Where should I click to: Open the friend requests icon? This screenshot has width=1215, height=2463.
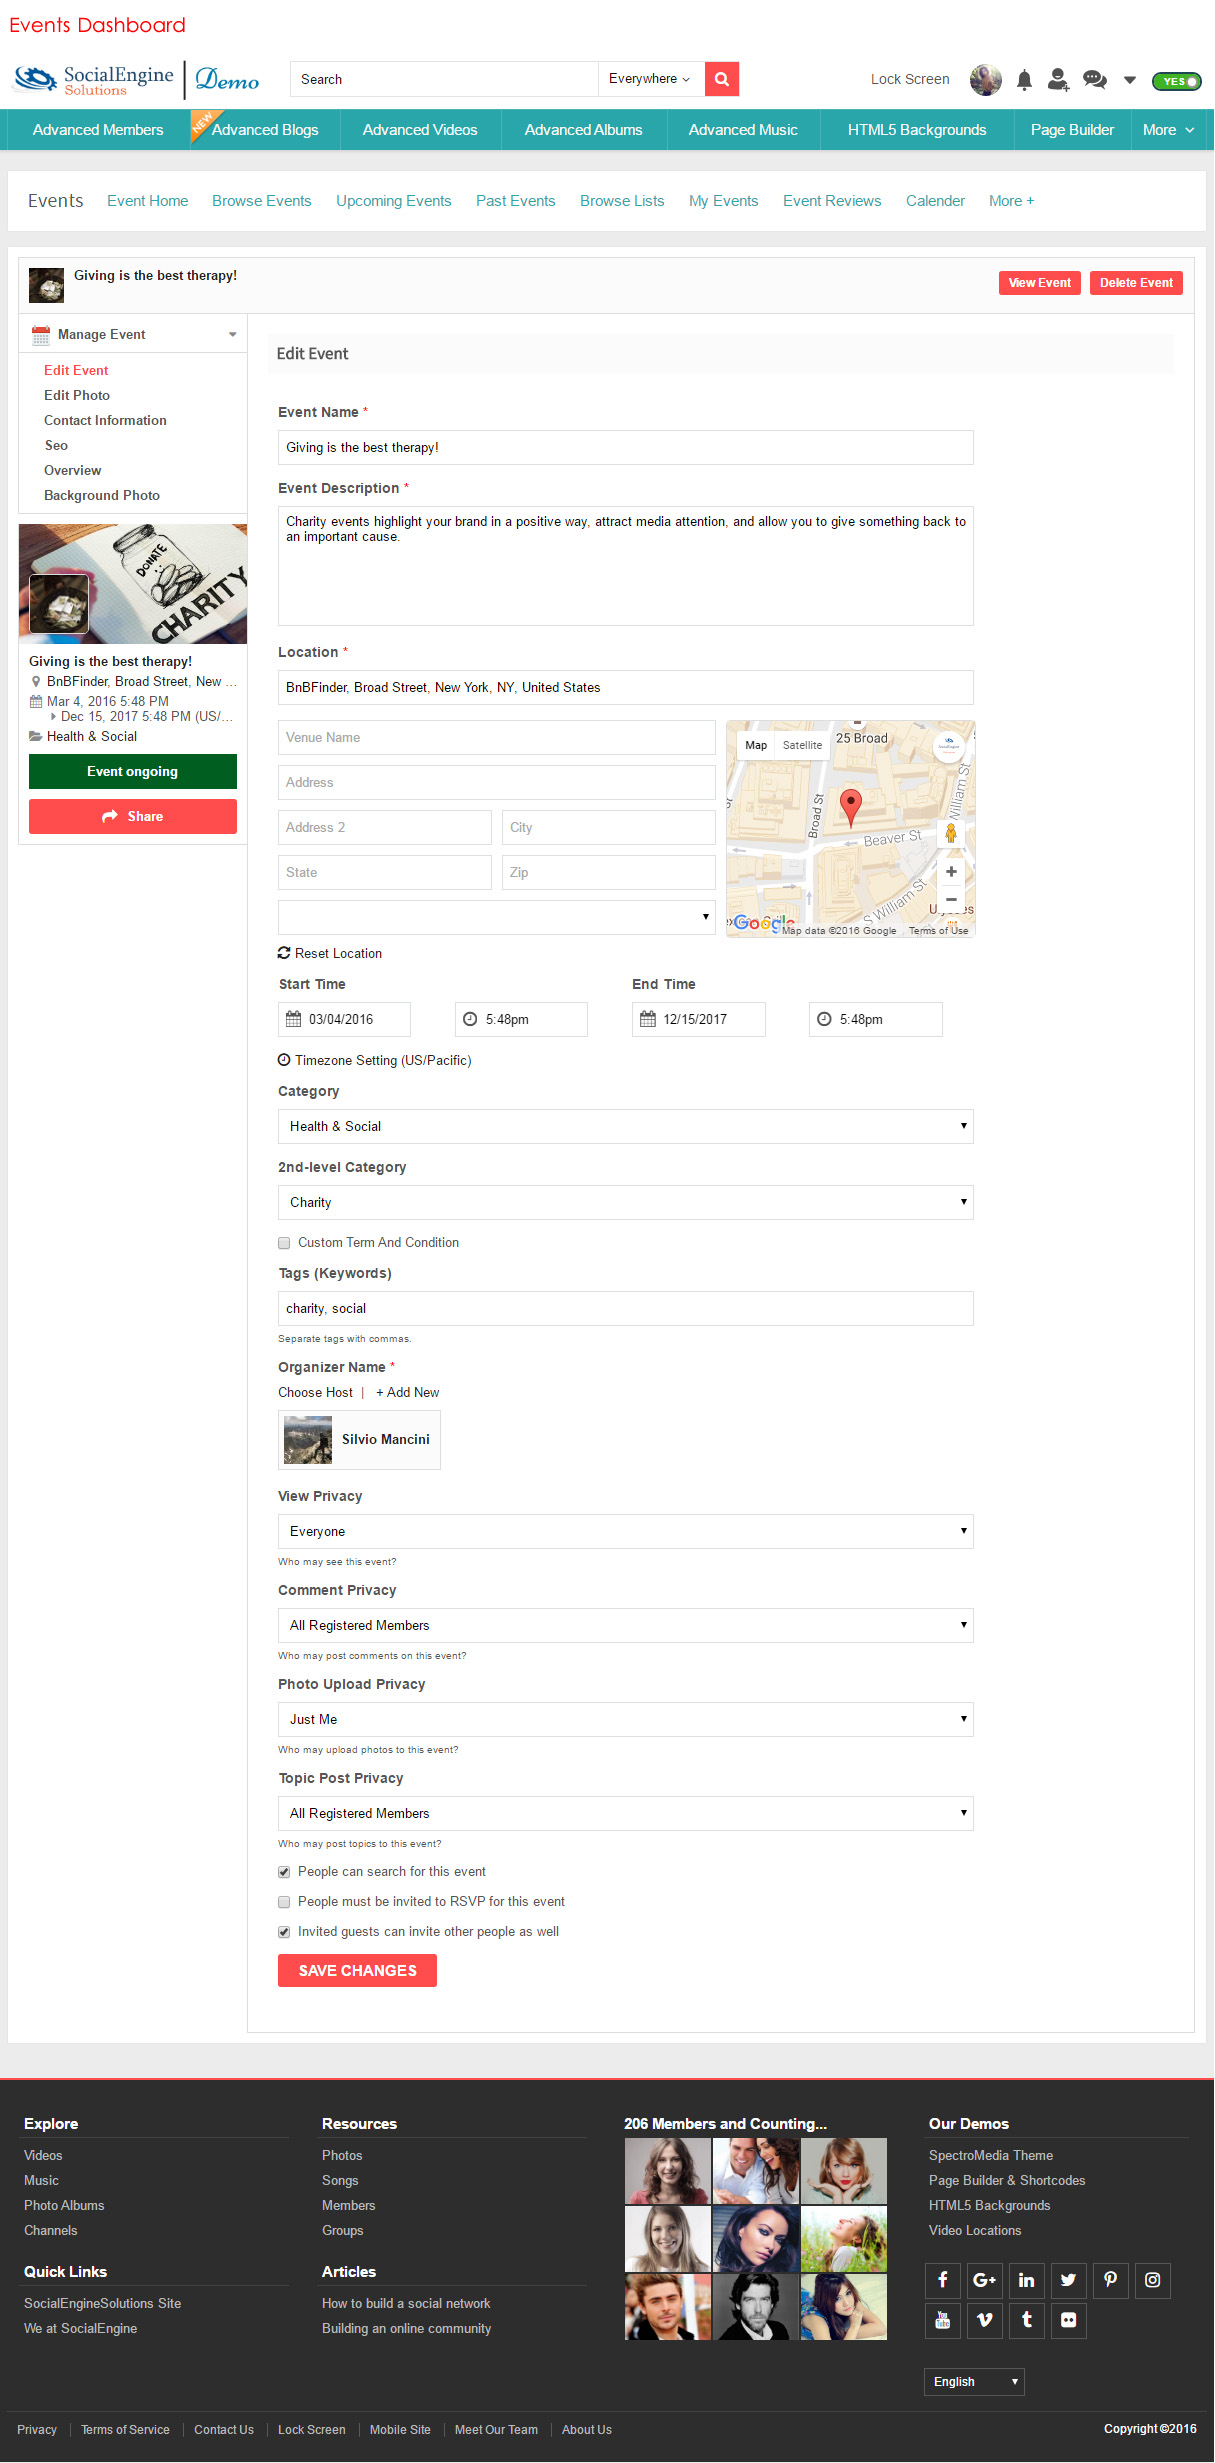[1058, 80]
